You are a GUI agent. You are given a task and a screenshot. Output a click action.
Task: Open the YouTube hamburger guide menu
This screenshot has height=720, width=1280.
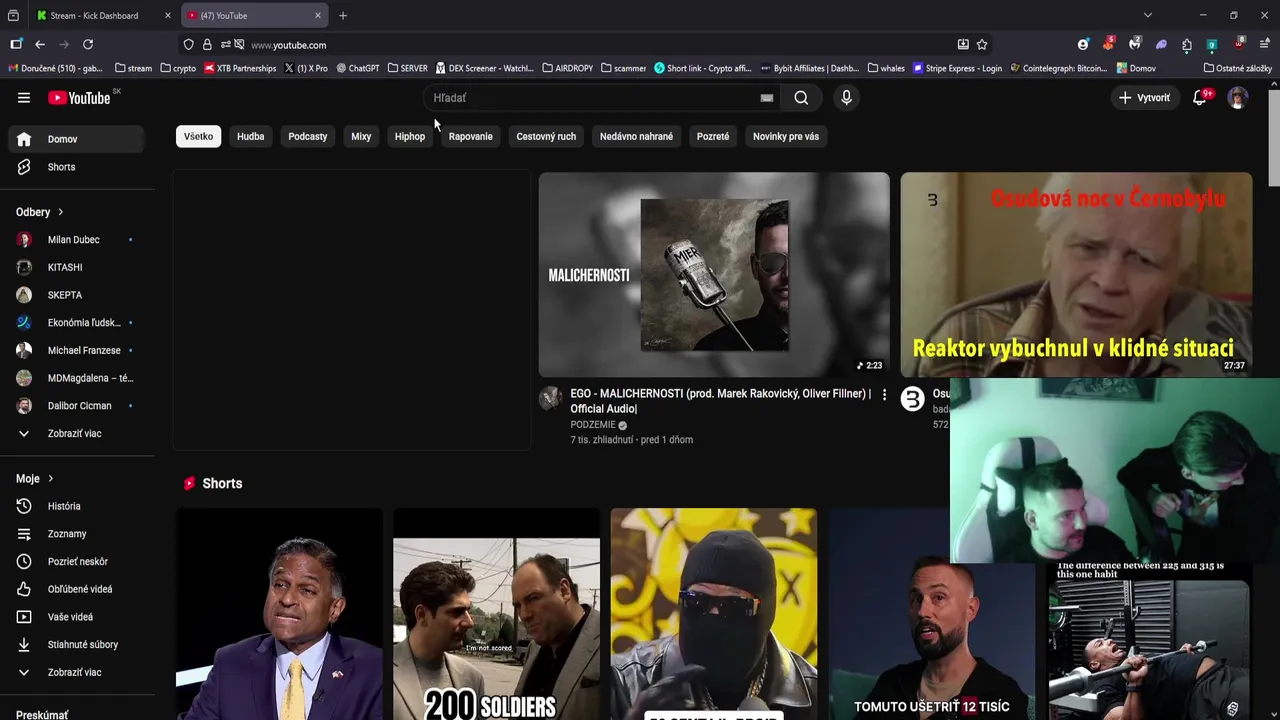click(24, 98)
